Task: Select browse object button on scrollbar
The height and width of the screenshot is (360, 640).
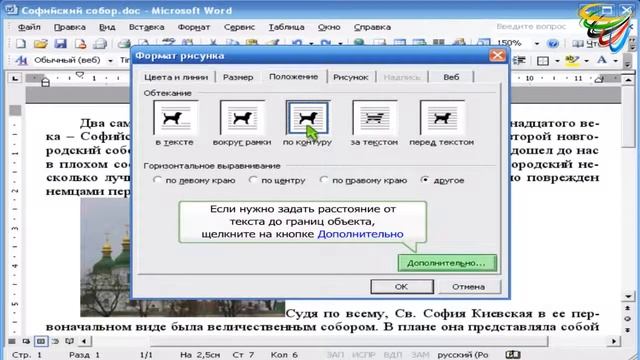Action: point(627,319)
